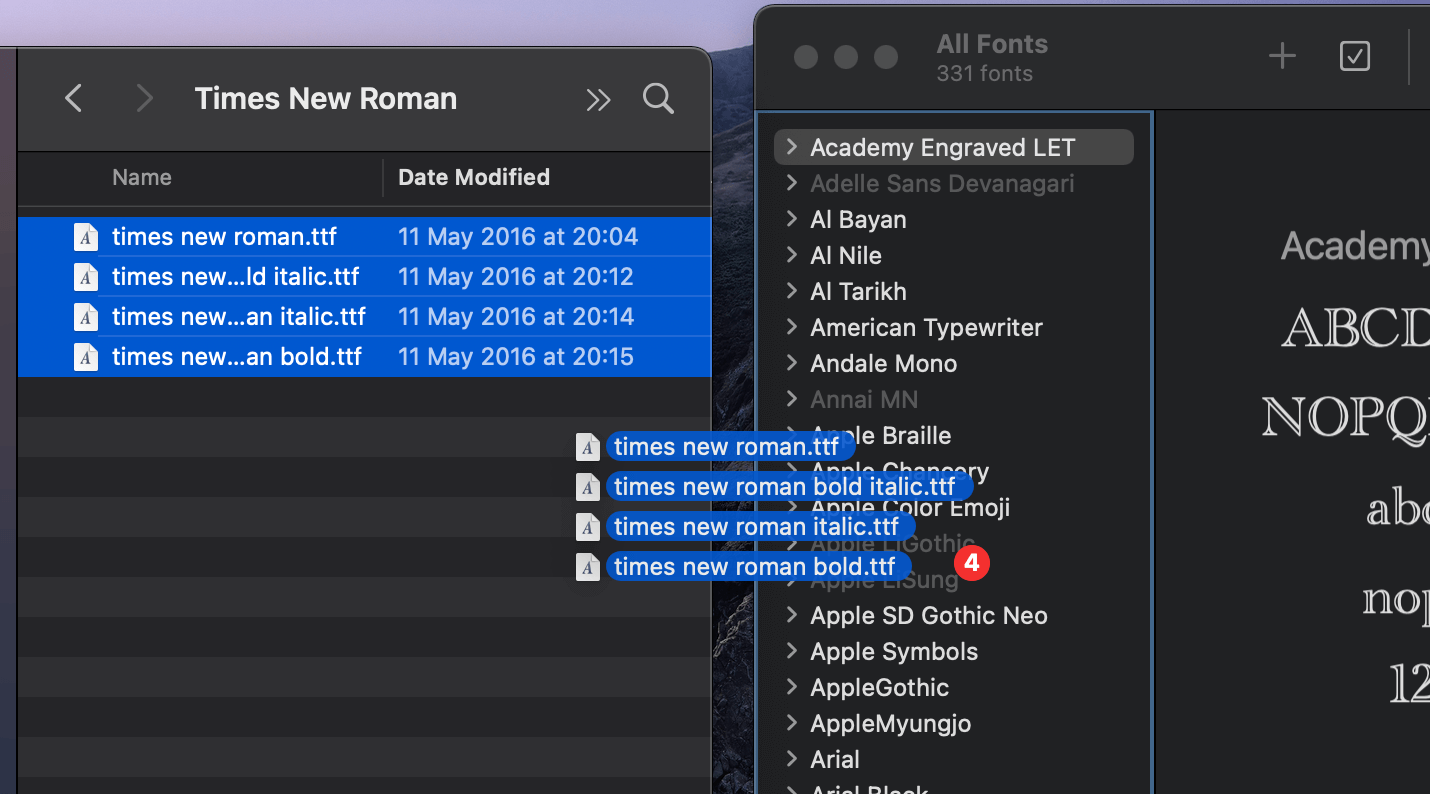The height and width of the screenshot is (794, 1430).
Task: Select Al Nile in font list
Action: (846, 255)
